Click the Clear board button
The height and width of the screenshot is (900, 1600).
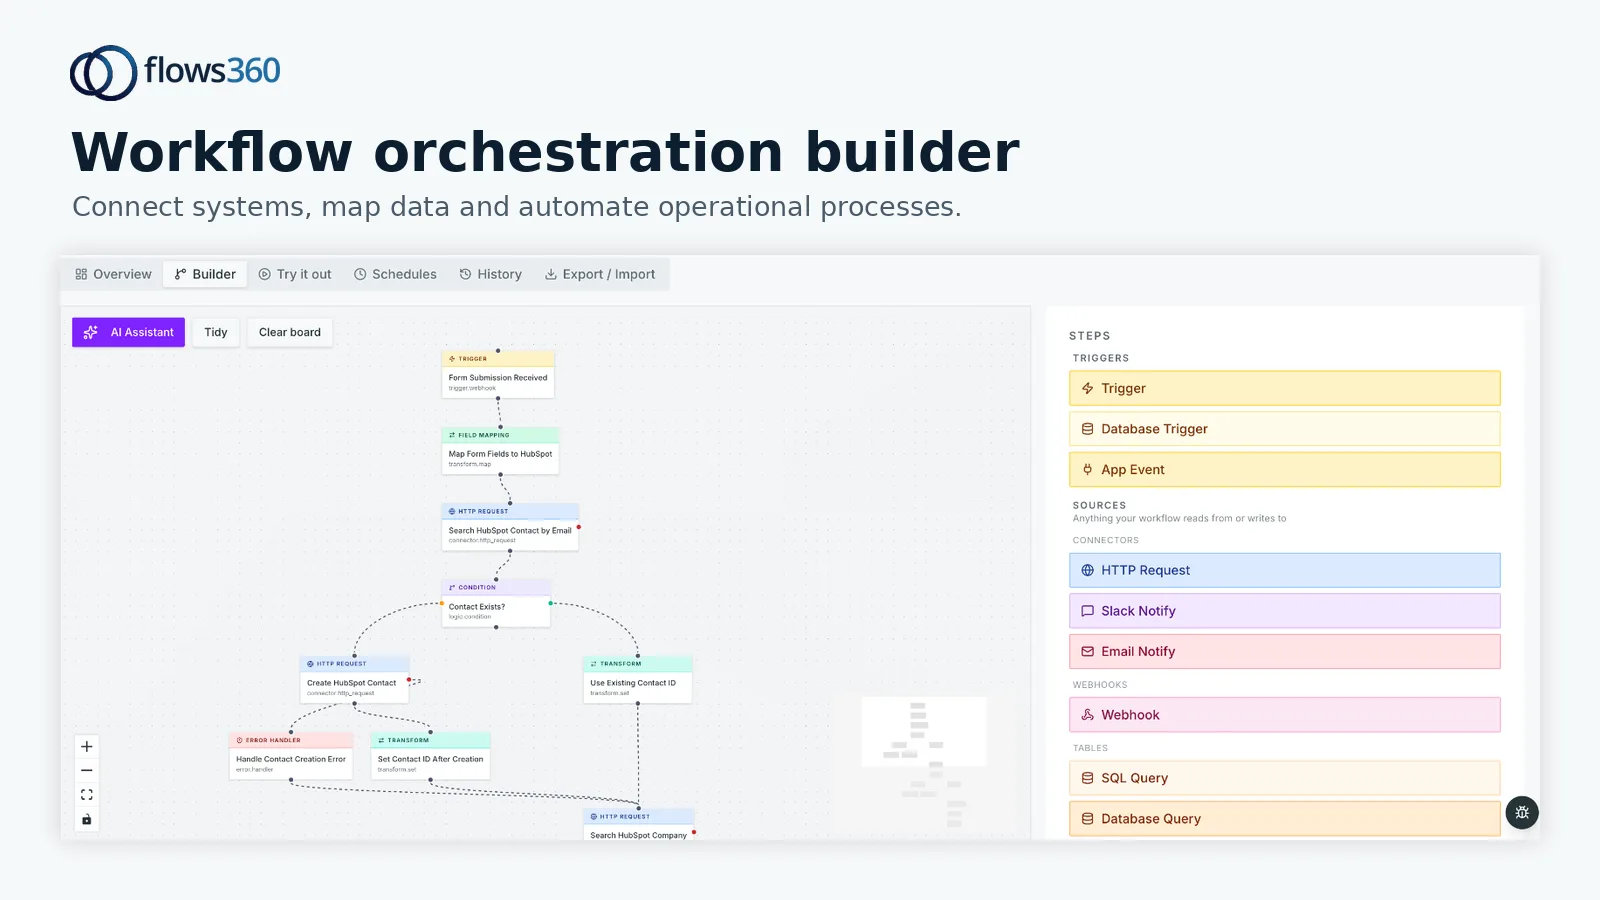click(x=290, y=332)
